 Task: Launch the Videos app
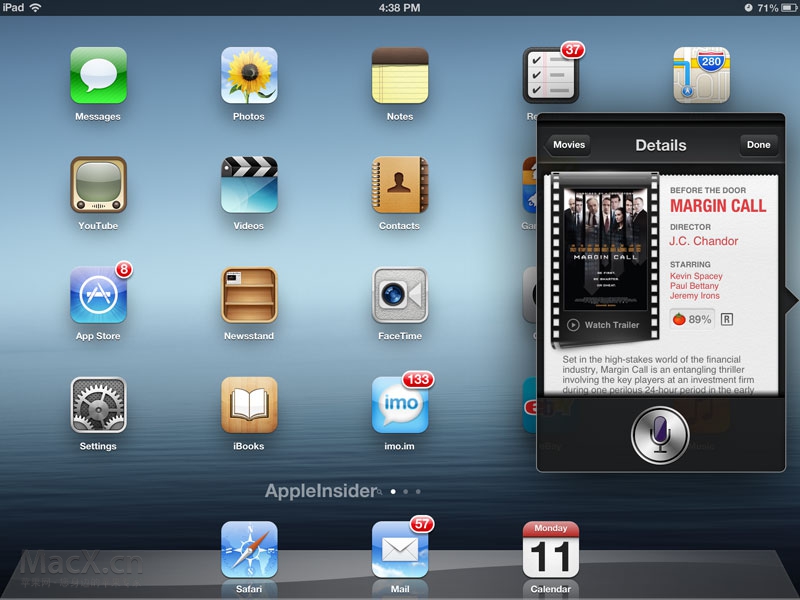249,185
